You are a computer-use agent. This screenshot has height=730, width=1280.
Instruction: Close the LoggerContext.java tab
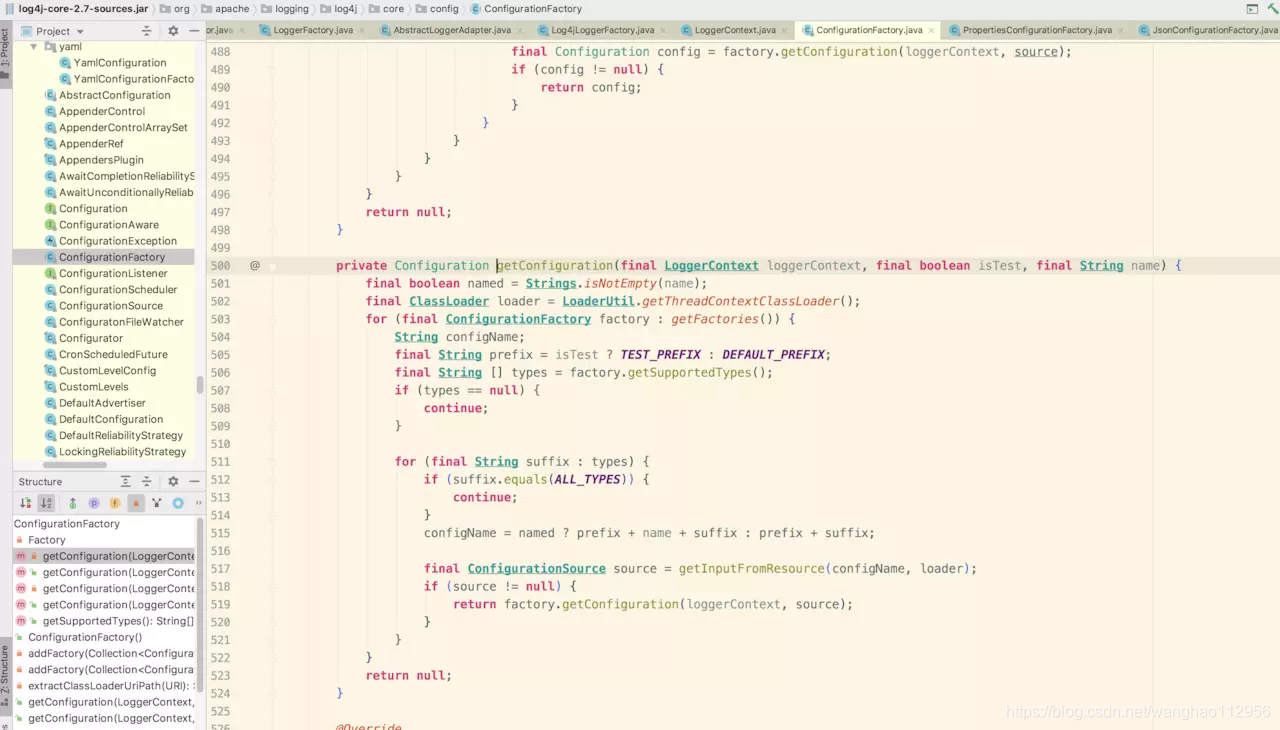point(785,31)
